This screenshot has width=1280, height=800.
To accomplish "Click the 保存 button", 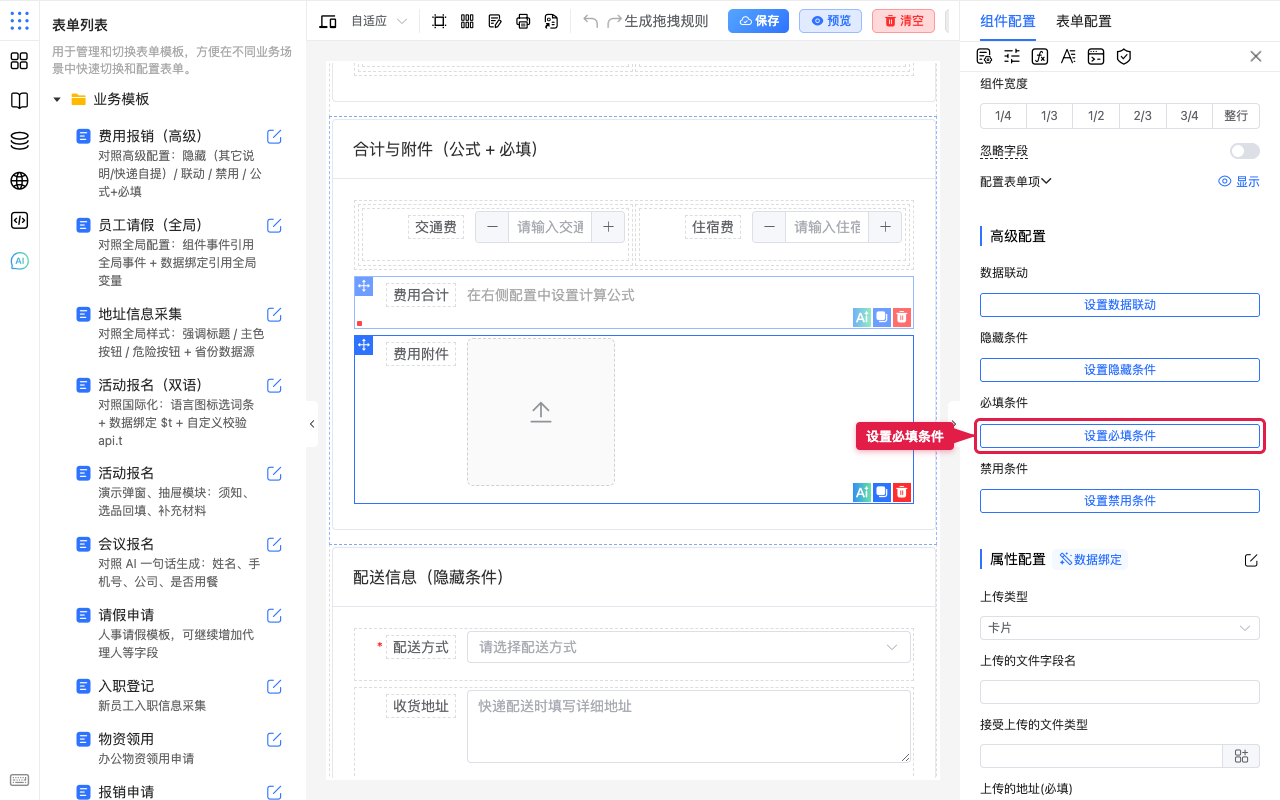I will tap(758, 21).
